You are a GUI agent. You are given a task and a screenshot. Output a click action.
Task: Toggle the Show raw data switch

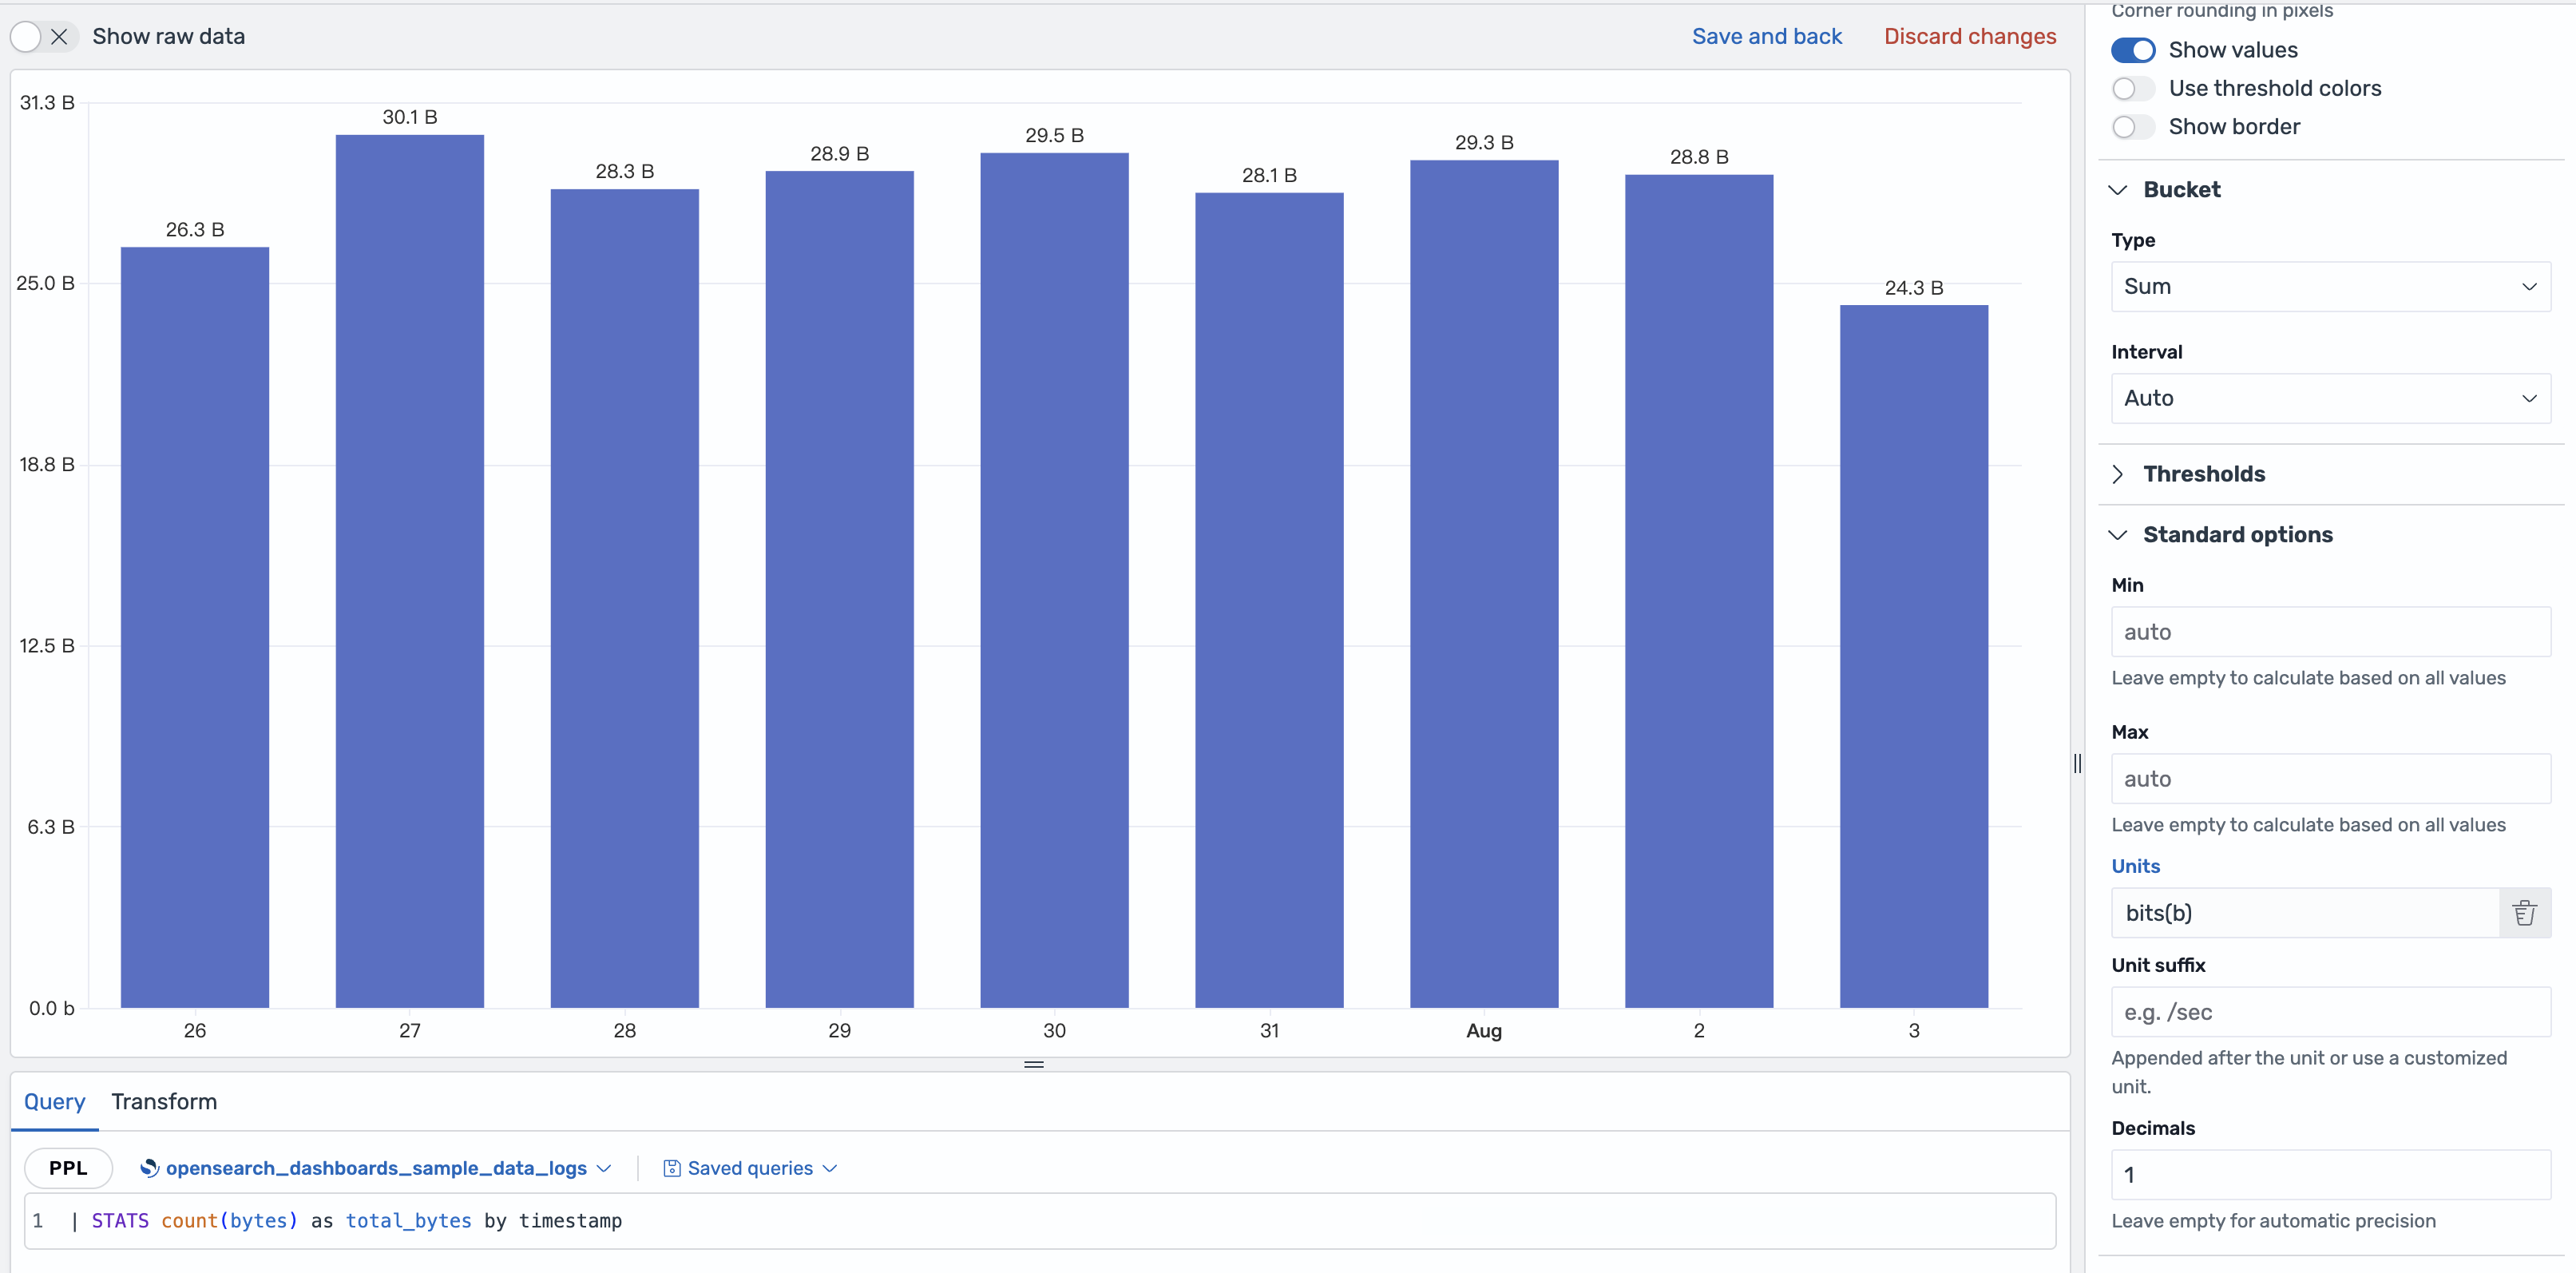(x=44, y=37)
